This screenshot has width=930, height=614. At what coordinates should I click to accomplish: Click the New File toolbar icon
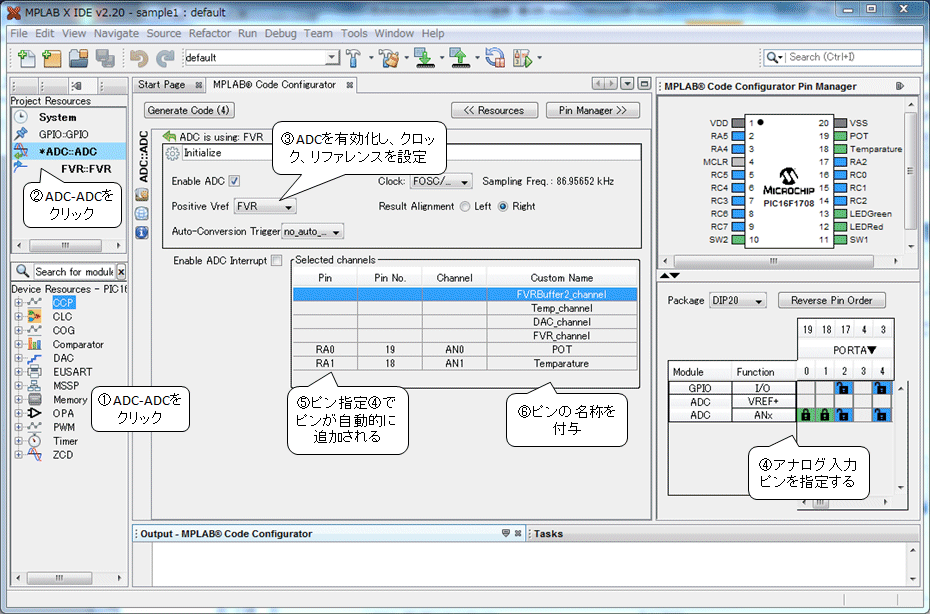coord(26,58)
